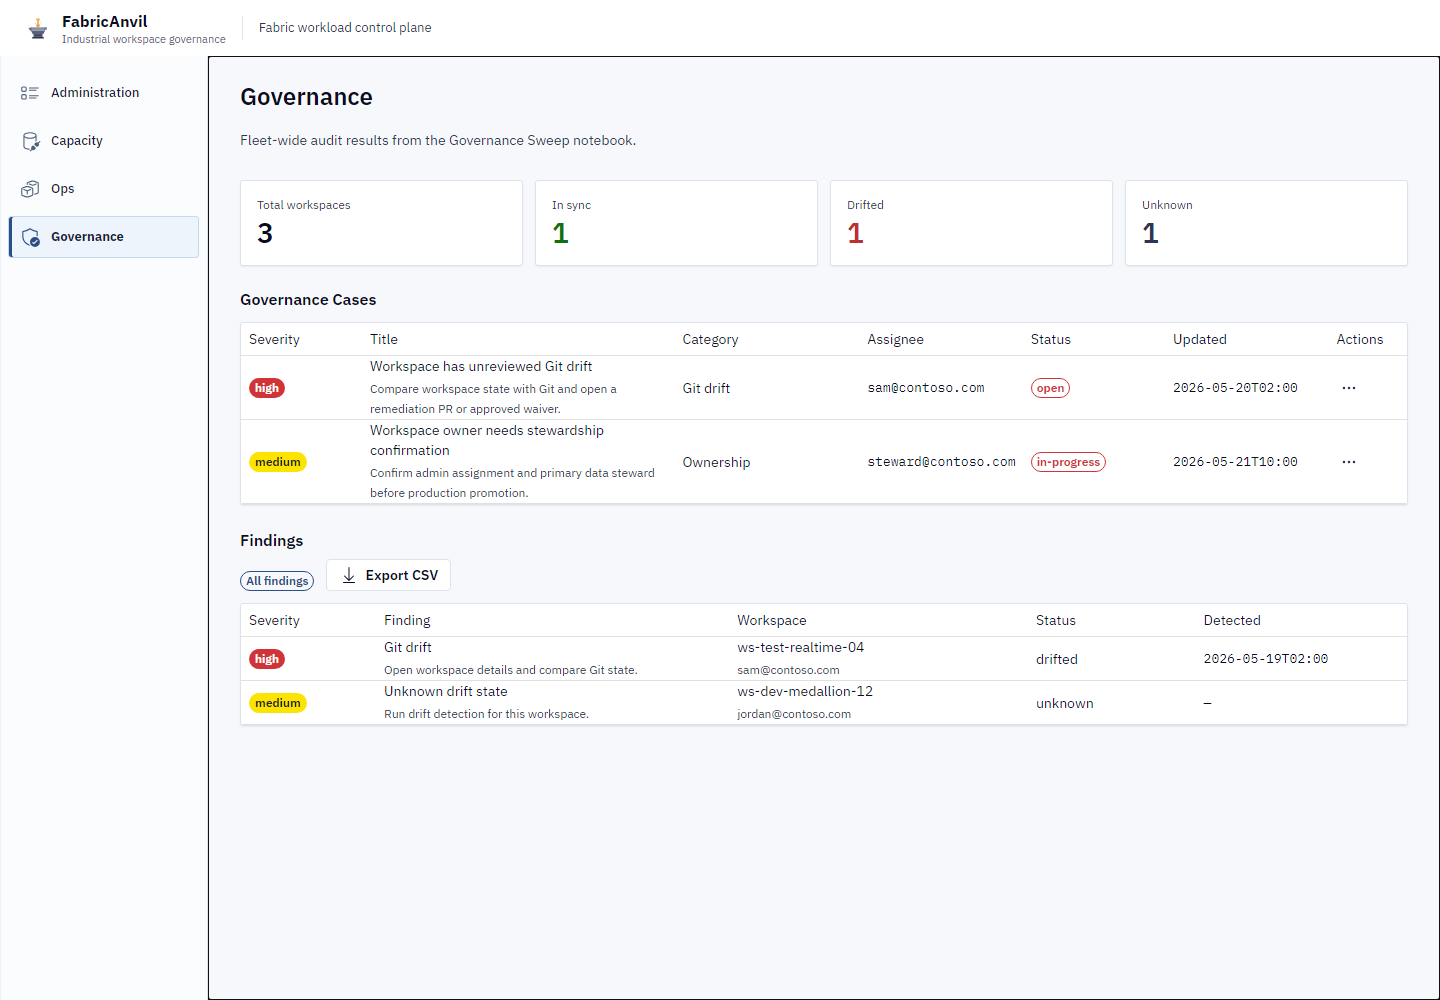This screenshot has height=1000, width=1440.
Task: Click the Finding column header
Action: coord(407,621)
